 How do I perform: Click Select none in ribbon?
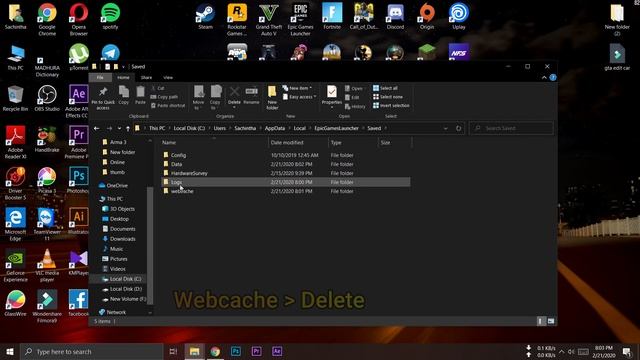pos(388,97)
